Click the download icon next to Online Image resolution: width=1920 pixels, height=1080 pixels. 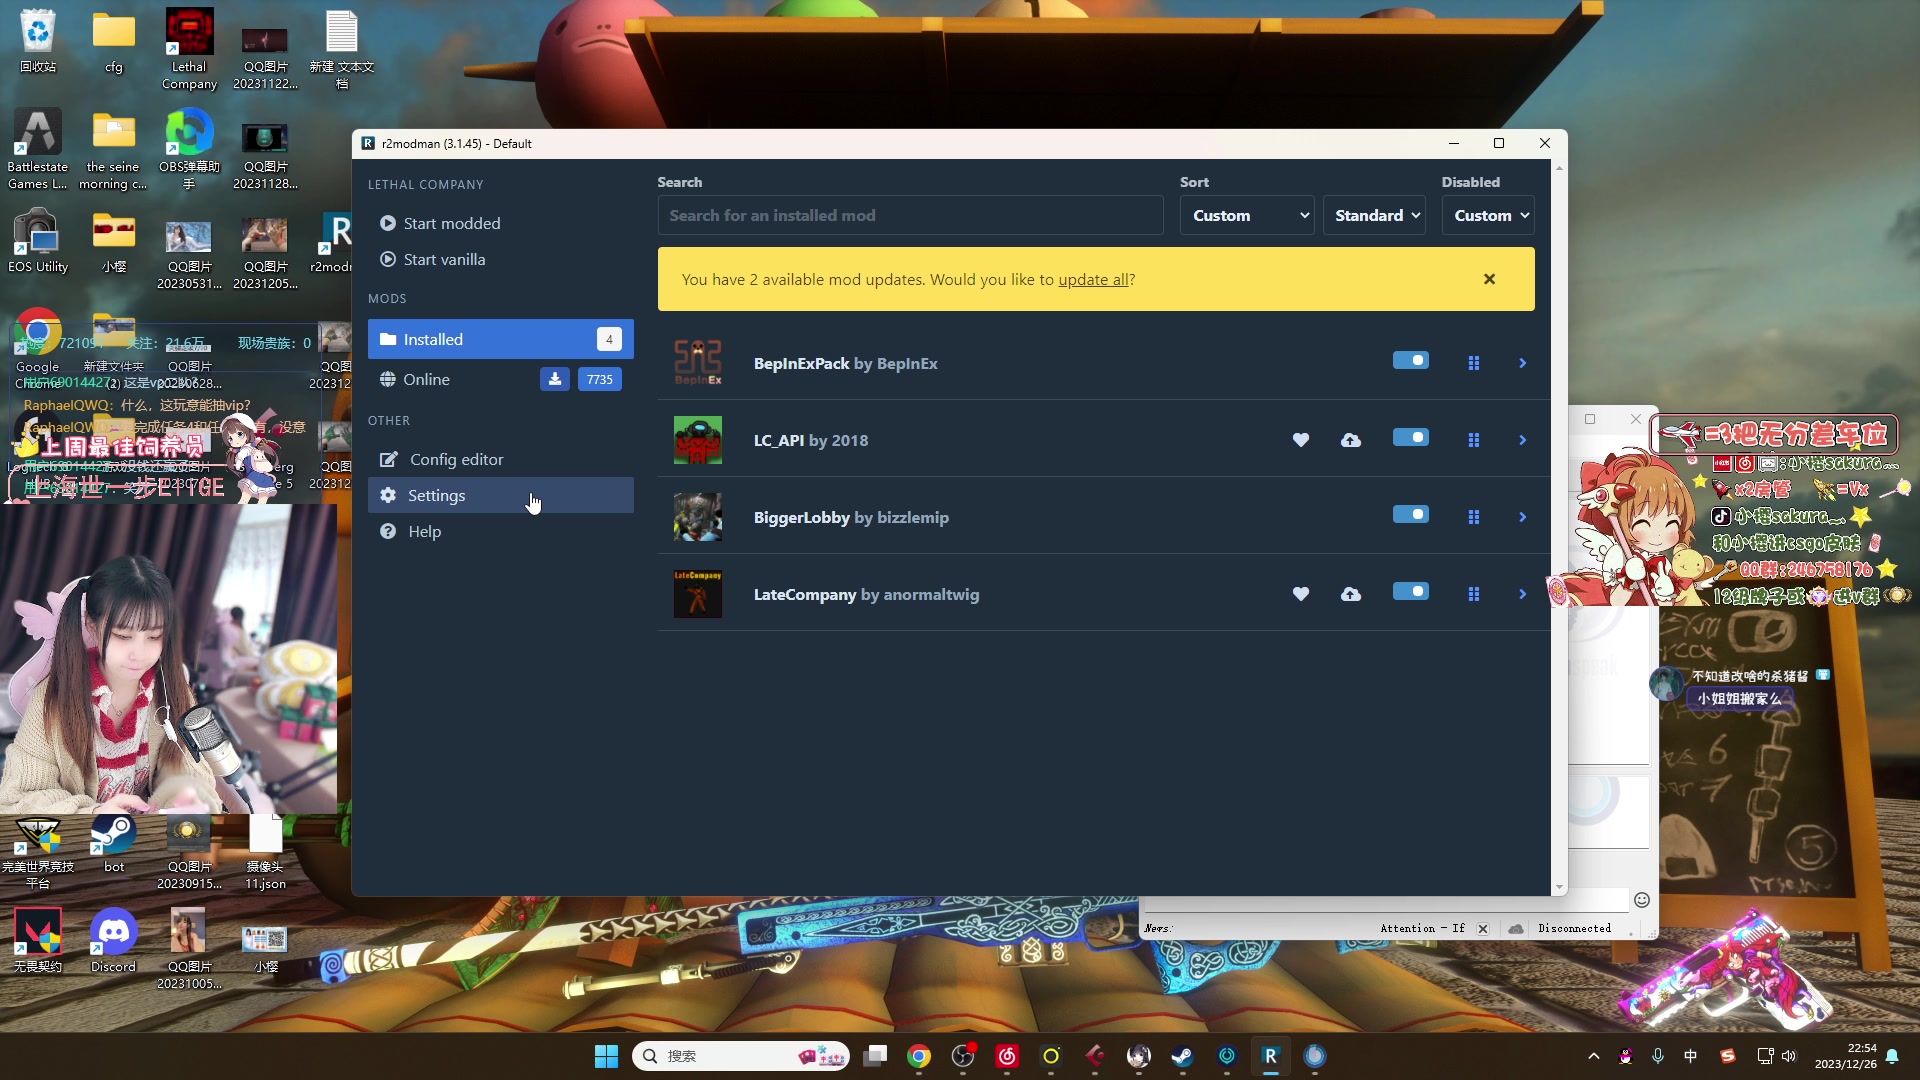tap(555, 379)
